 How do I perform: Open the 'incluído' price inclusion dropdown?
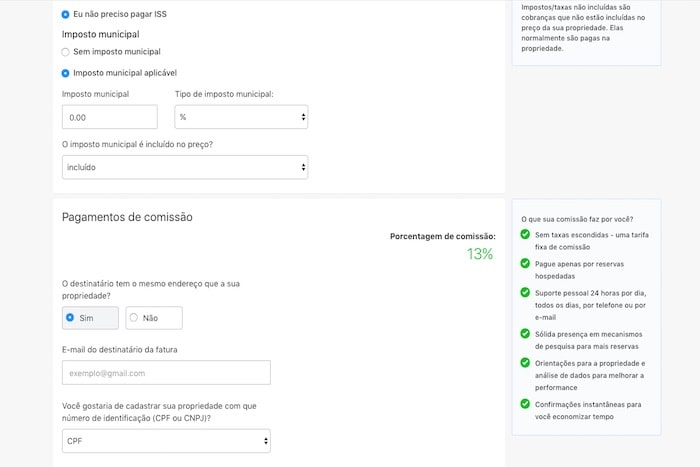point(185,167)
